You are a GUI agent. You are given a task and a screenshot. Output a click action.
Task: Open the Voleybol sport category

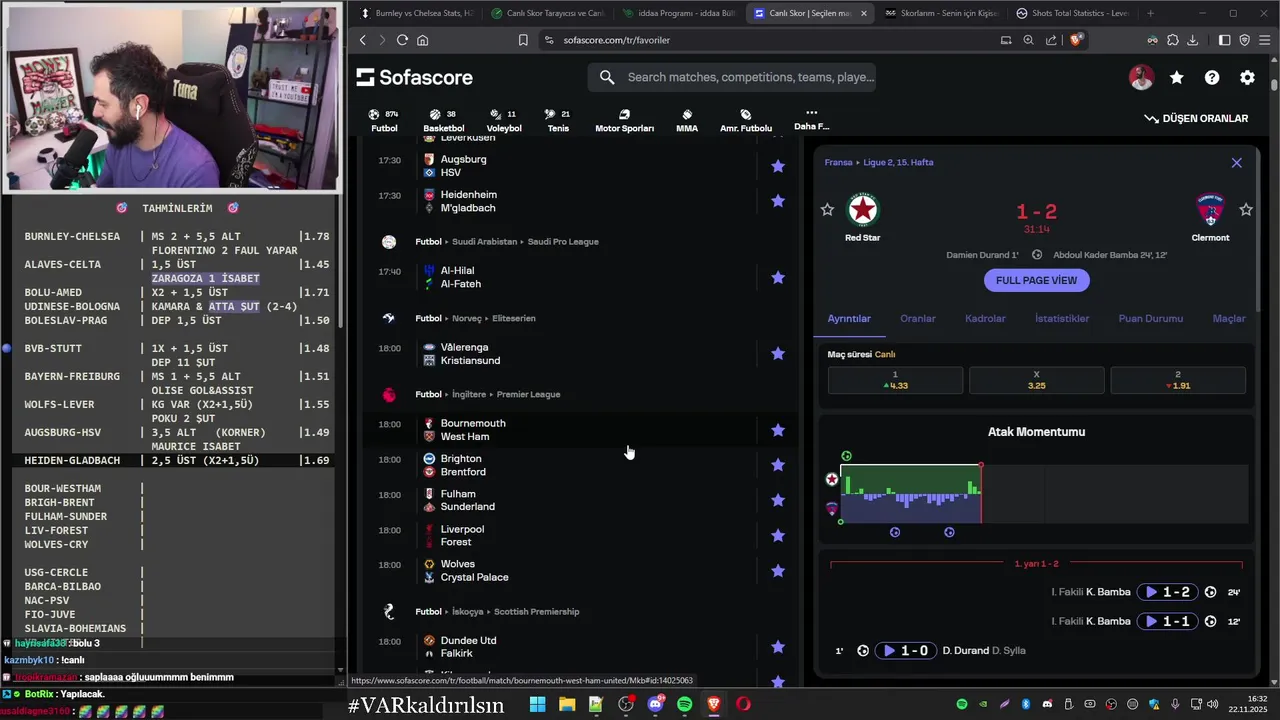click(504, 121)
